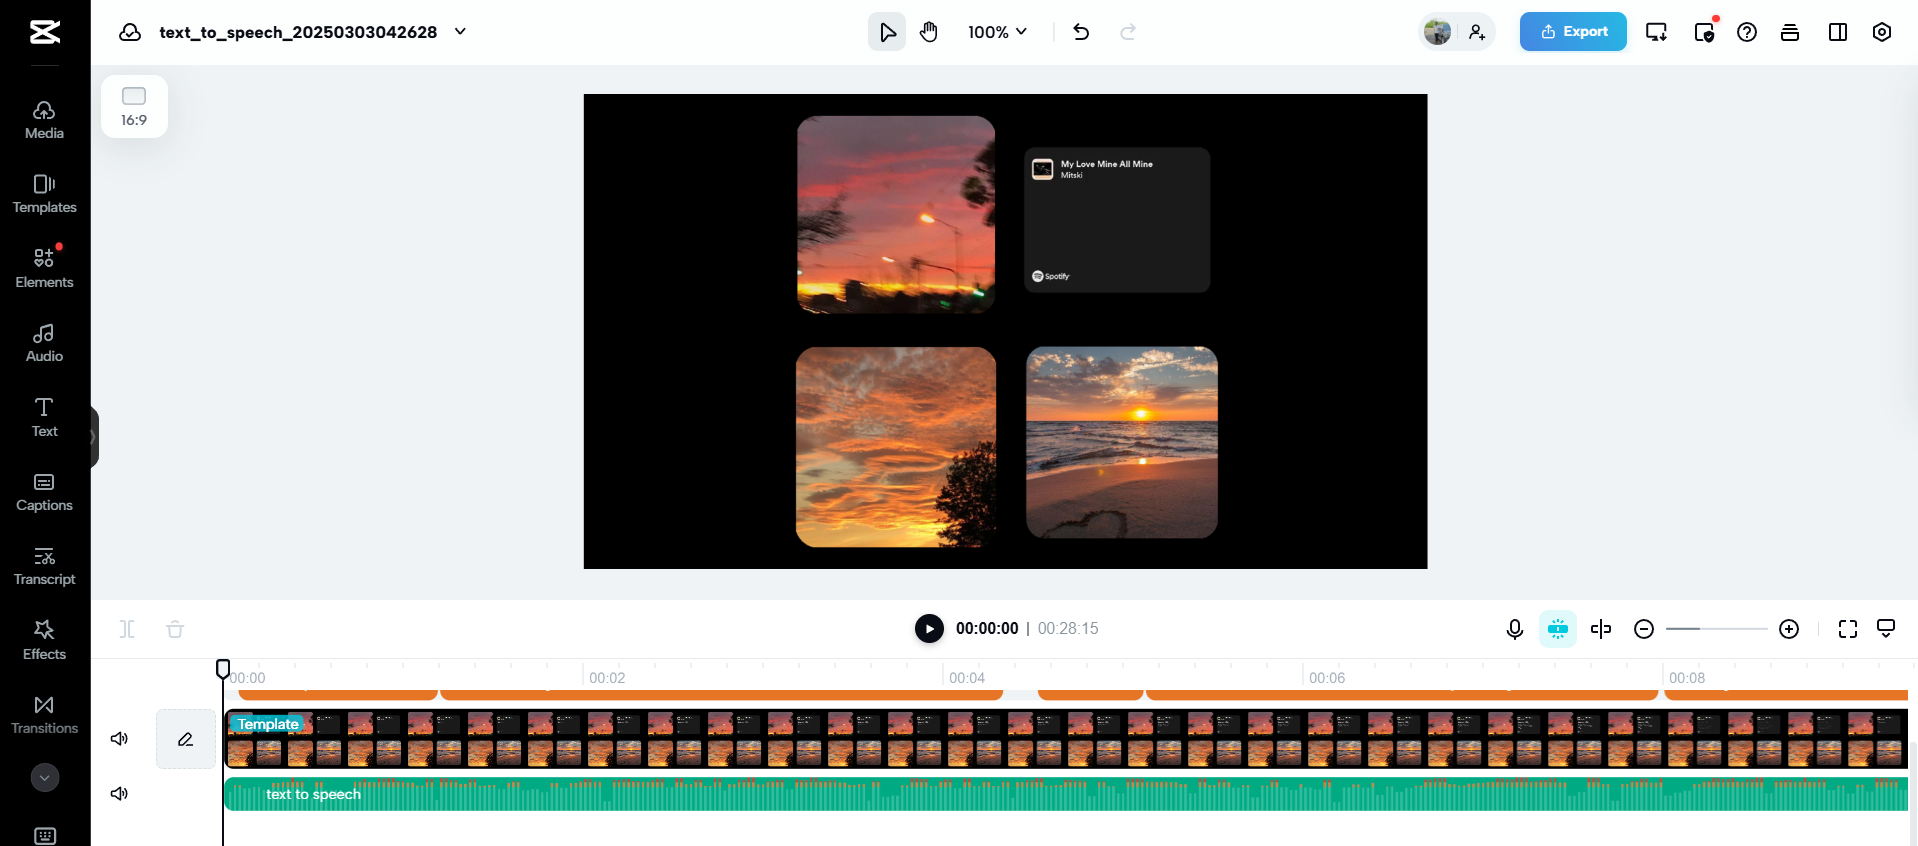1918x846 pixels.
Task: Zoom in the timeline with plus
Action: [1789, 629]
